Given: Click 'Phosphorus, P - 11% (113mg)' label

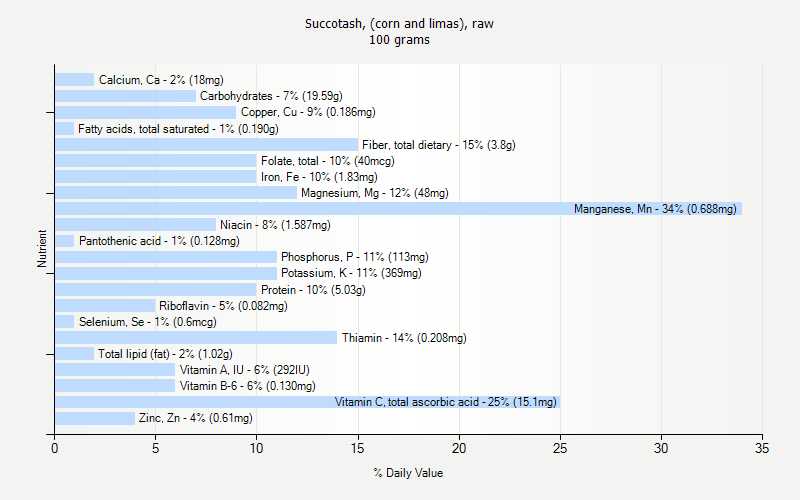Looking at the screenshot, I should pyautogui.click(x=355, y=257).
